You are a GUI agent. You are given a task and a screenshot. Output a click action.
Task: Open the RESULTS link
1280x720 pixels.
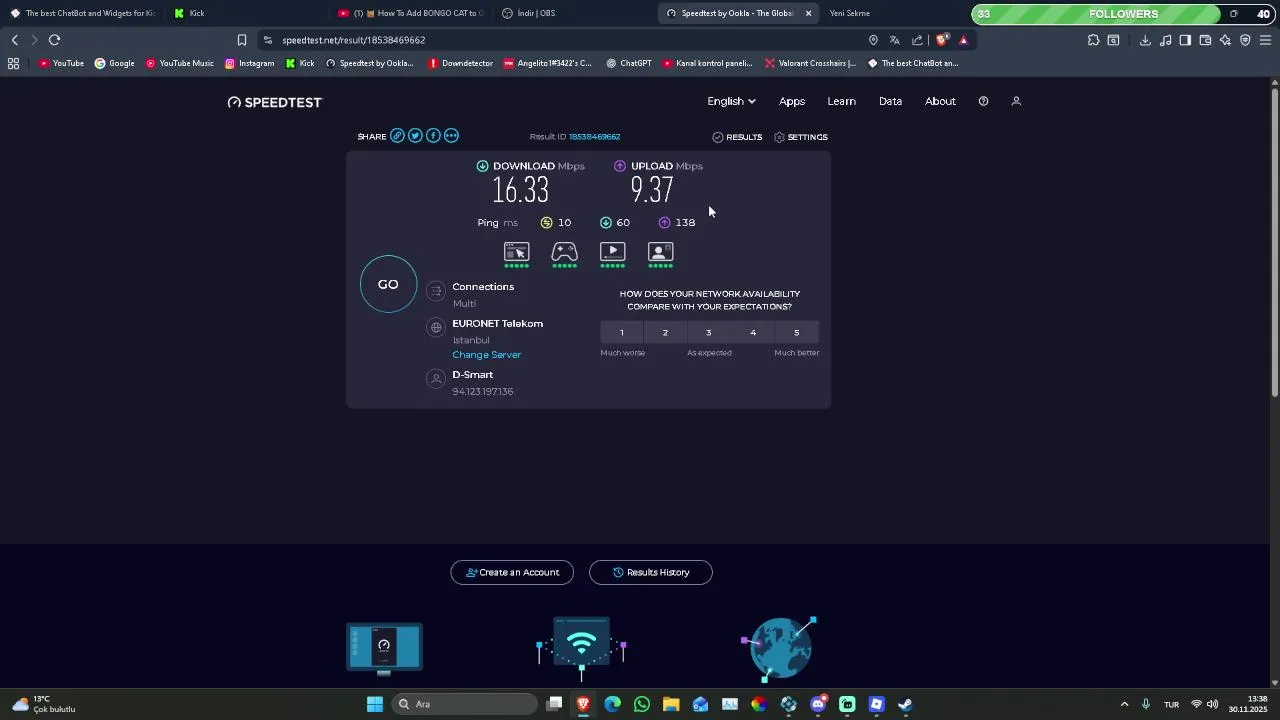click(737, 137)
